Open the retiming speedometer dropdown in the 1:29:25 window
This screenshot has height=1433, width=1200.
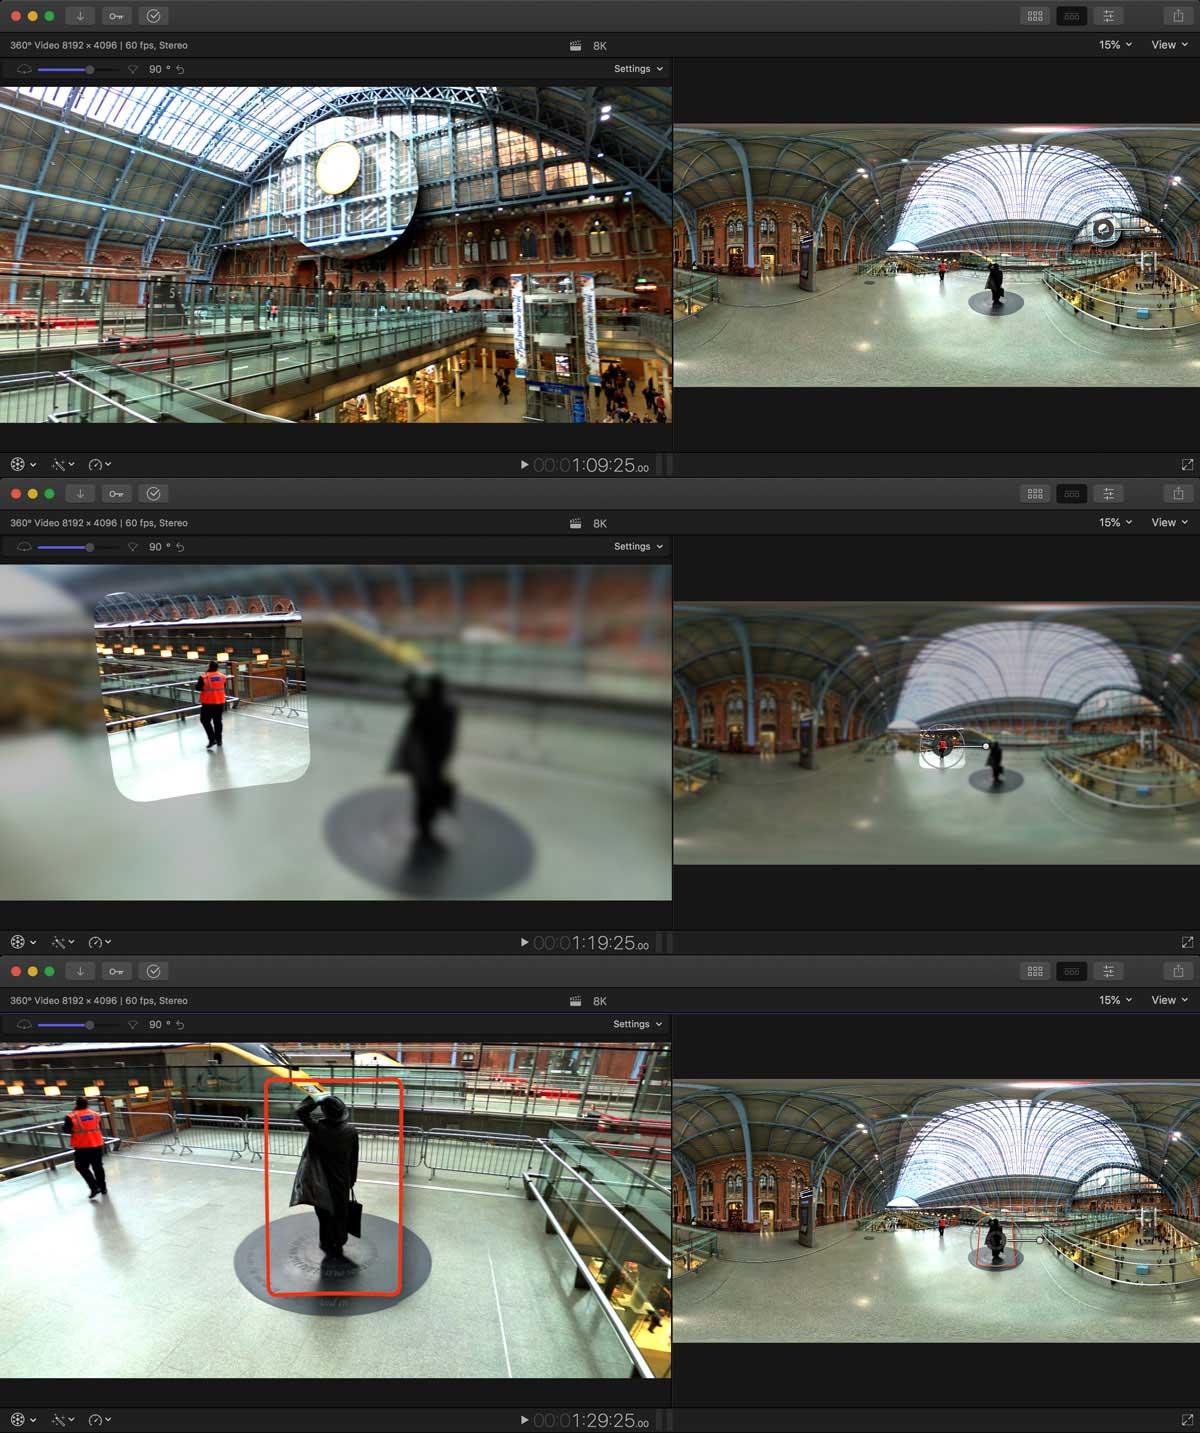(99, 1420)
